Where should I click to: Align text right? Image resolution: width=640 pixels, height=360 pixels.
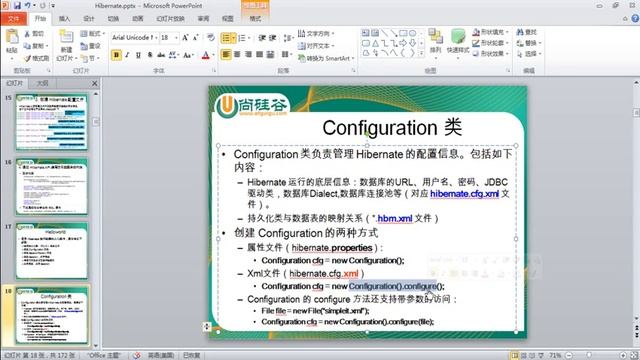tap(248, 54)
